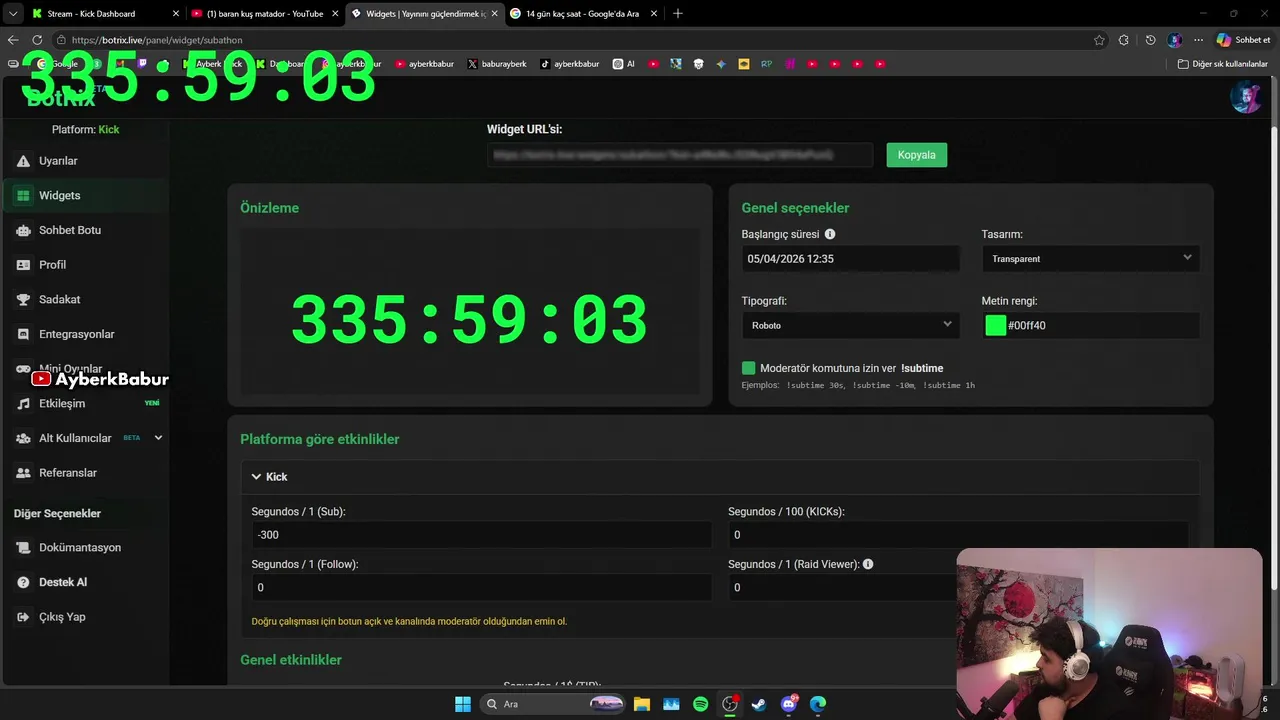Click the blurred Widget URL field
Viewport: 1280px width, 720px height.
(680, 155)
